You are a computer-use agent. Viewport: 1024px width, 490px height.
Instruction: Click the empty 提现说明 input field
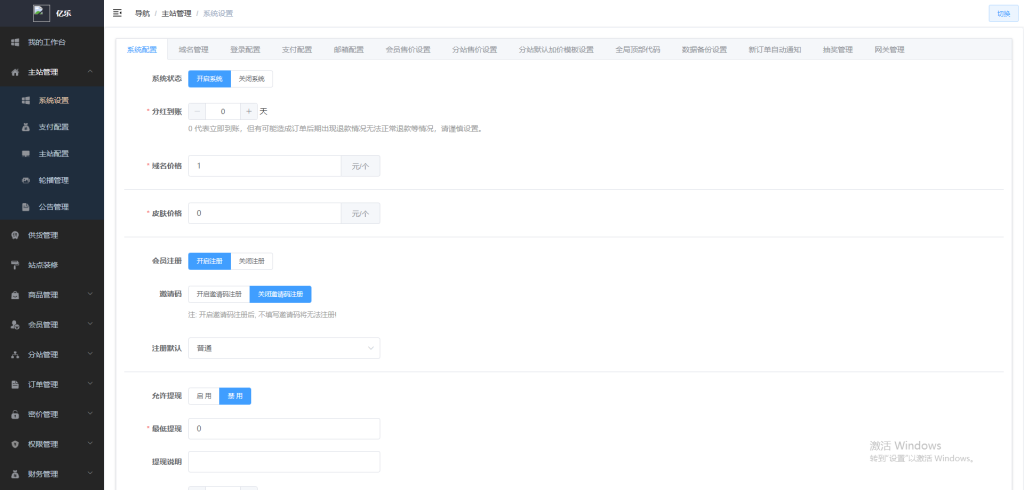click(284, 462)
